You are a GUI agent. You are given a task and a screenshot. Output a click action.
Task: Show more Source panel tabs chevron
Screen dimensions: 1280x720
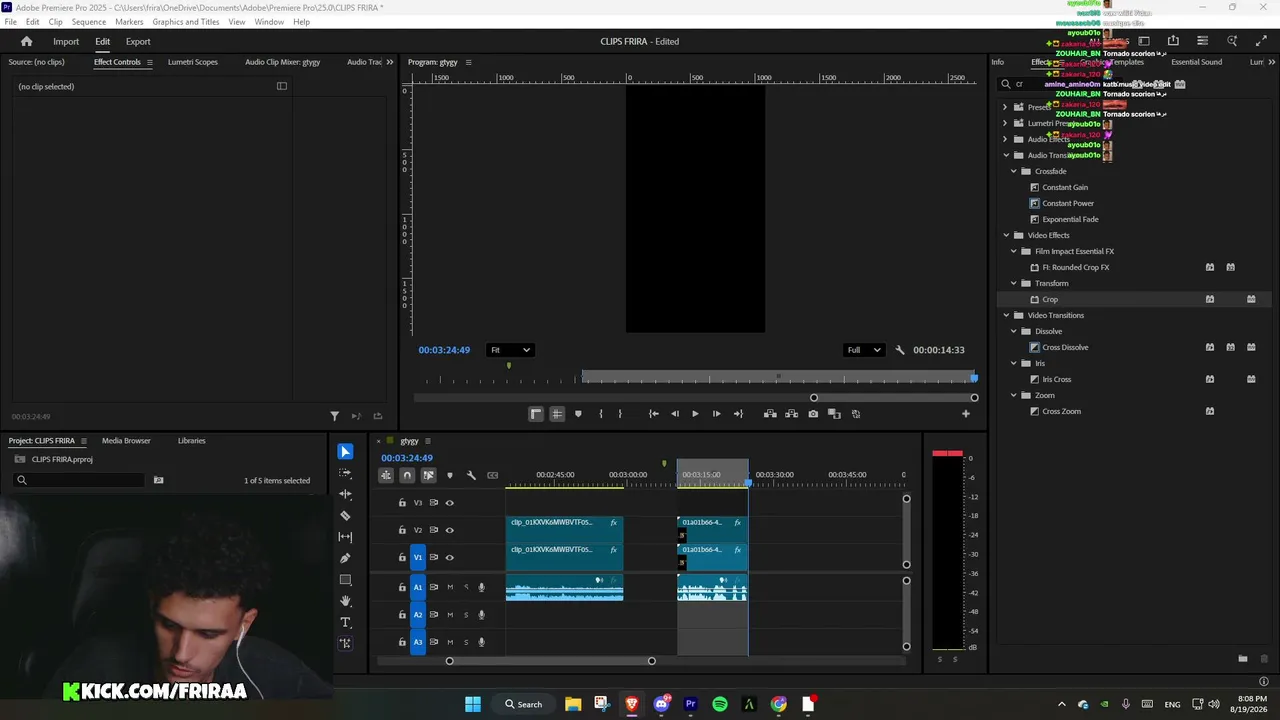click(x=389, y=62)
